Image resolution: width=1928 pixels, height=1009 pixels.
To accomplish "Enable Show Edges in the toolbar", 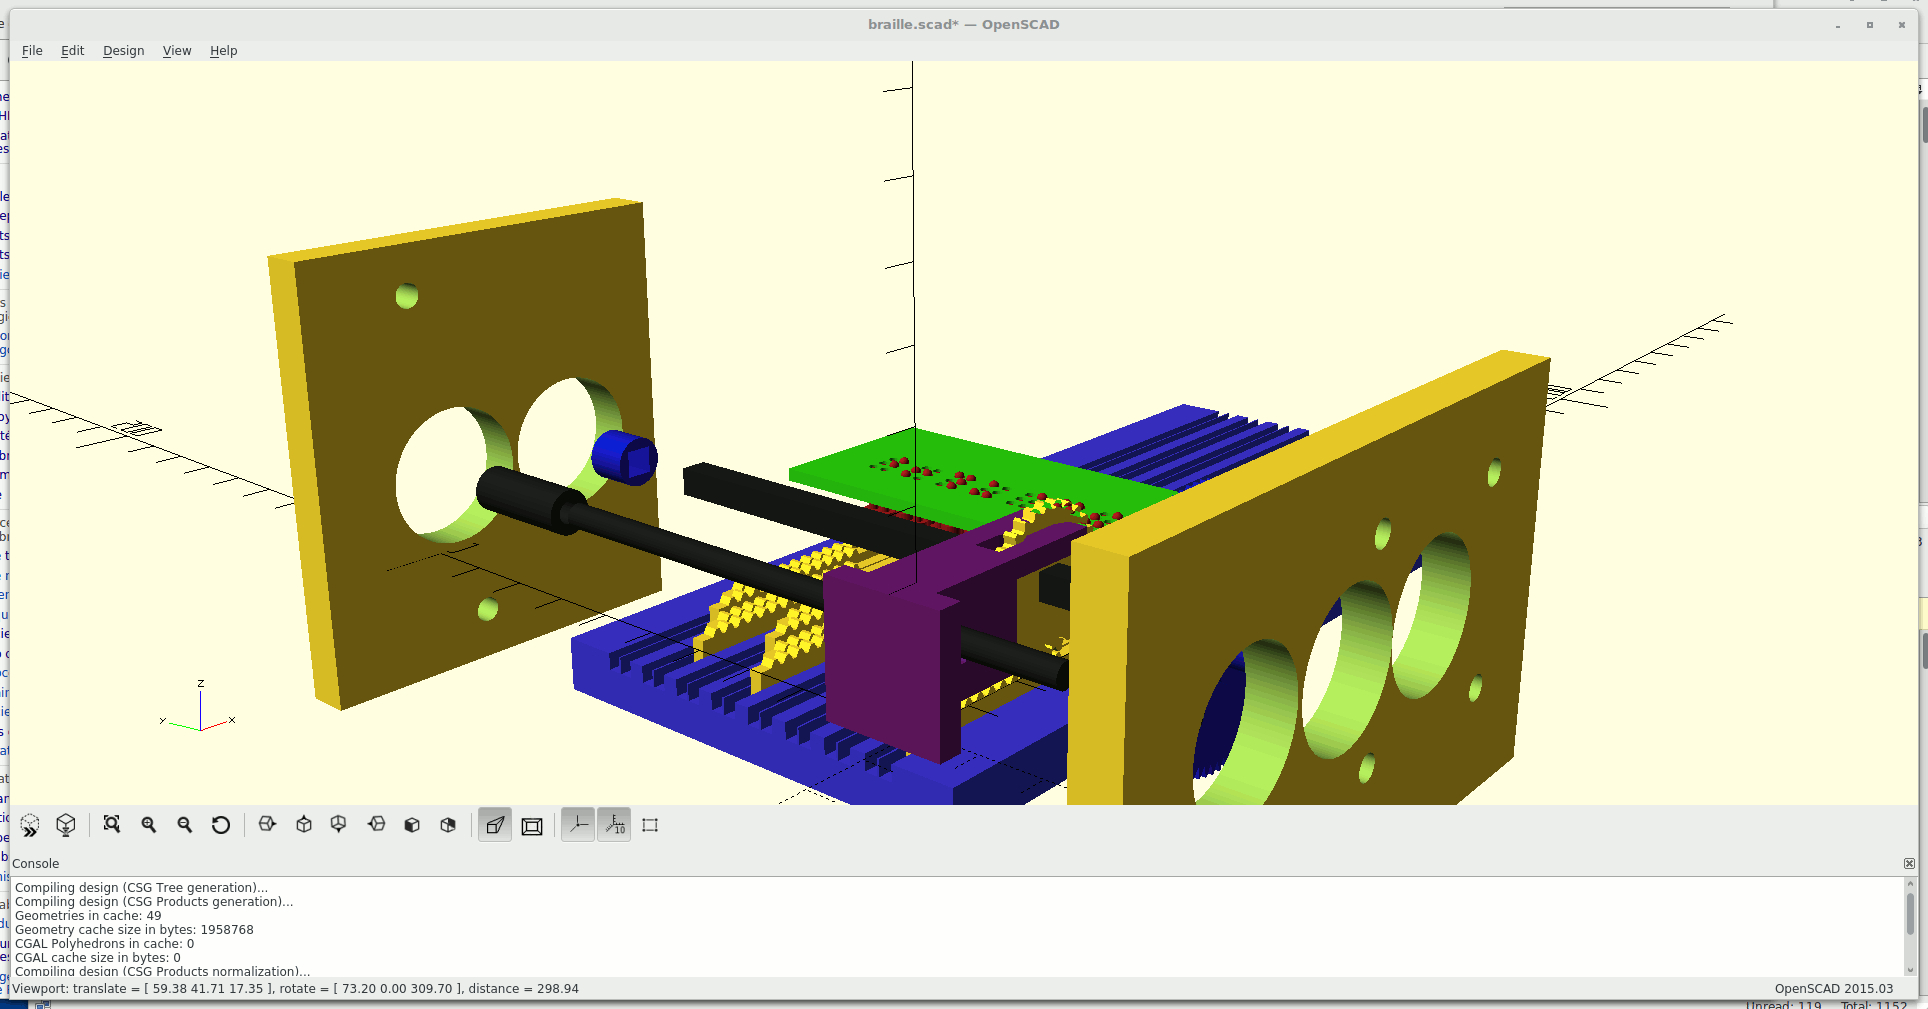I will pos(650,825).
